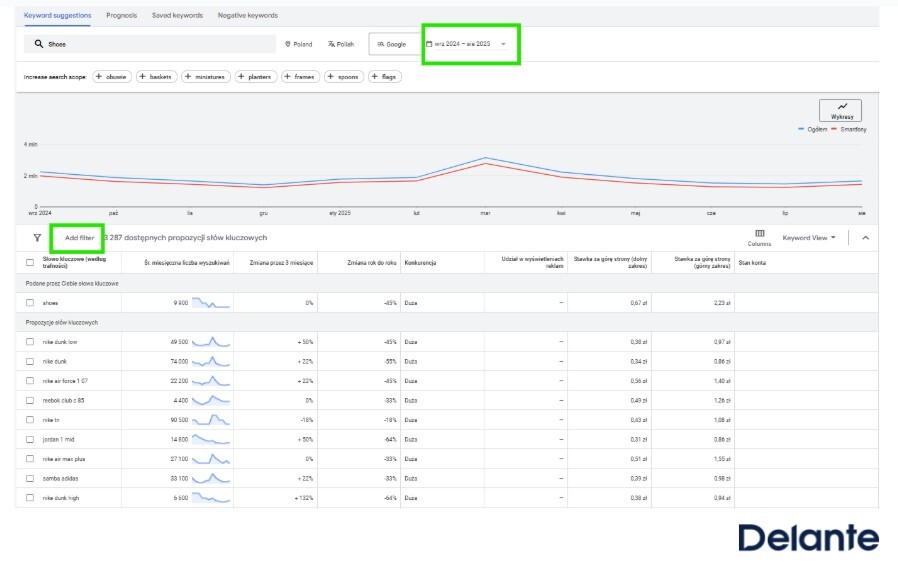
Task: Switch to the Prognosis tab
Action: pyautogui.click(x=120, y=15)
